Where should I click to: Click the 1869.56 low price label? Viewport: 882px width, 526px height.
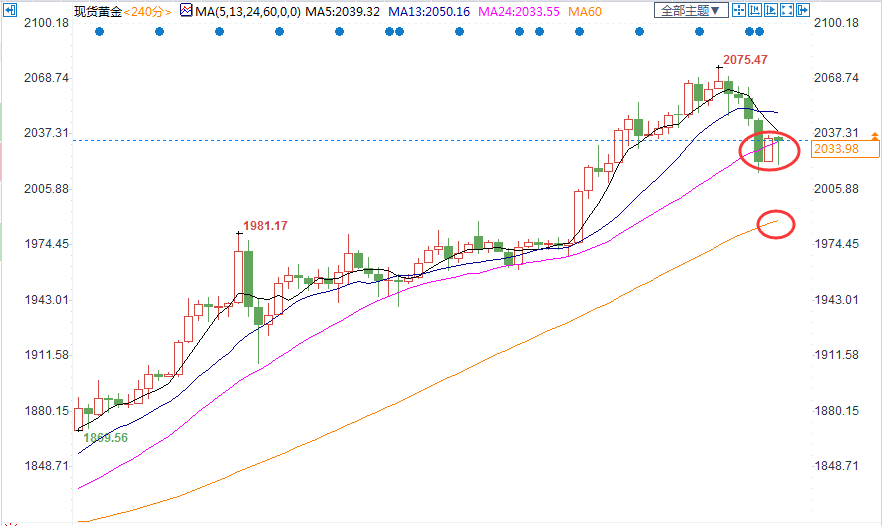[105, 438]
